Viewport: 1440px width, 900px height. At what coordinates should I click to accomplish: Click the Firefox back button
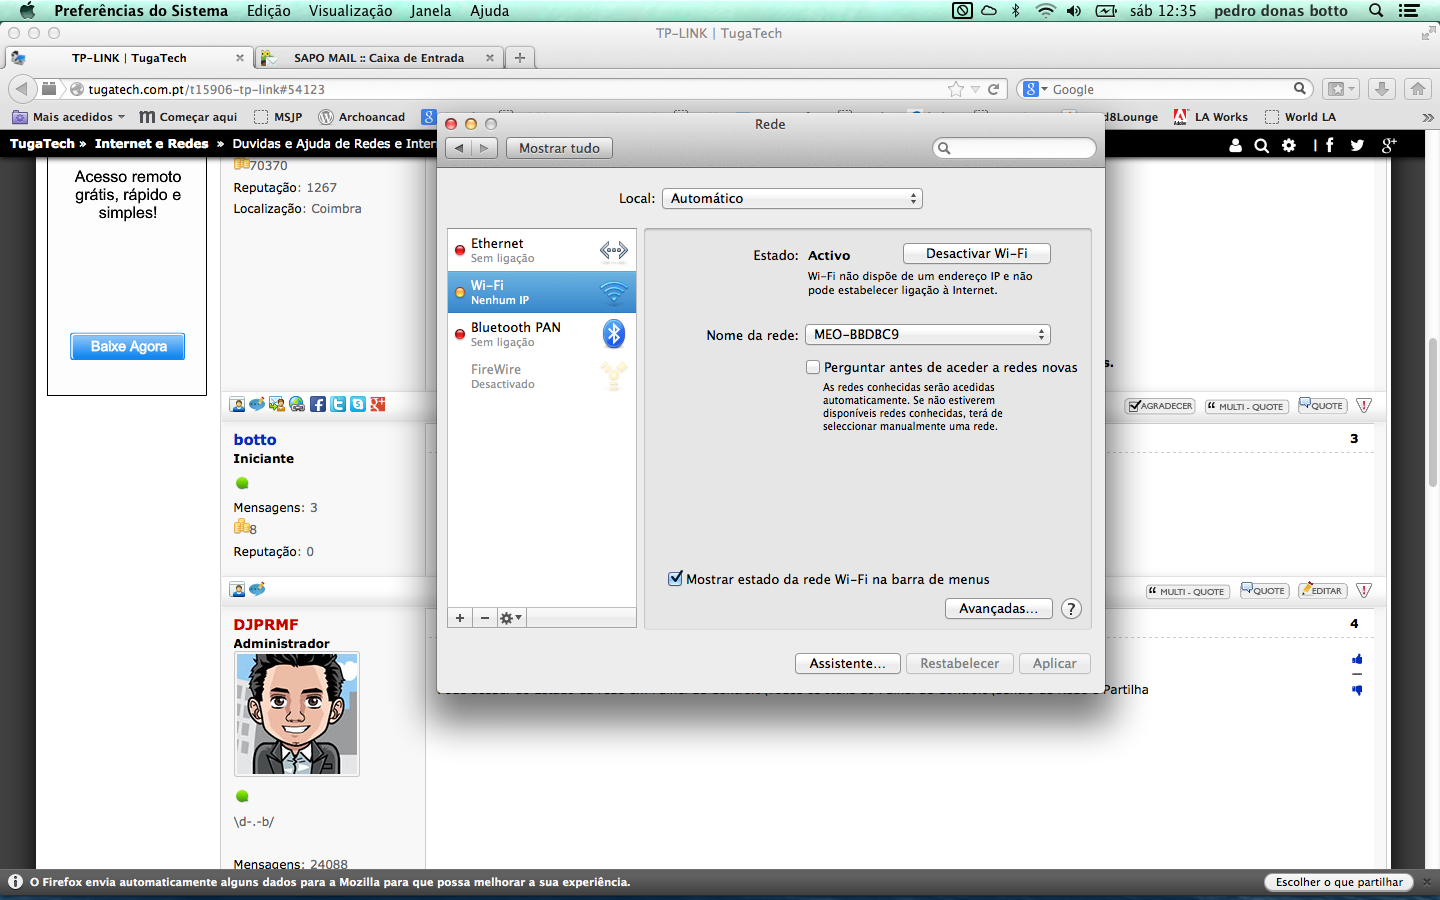click(22, 89)
